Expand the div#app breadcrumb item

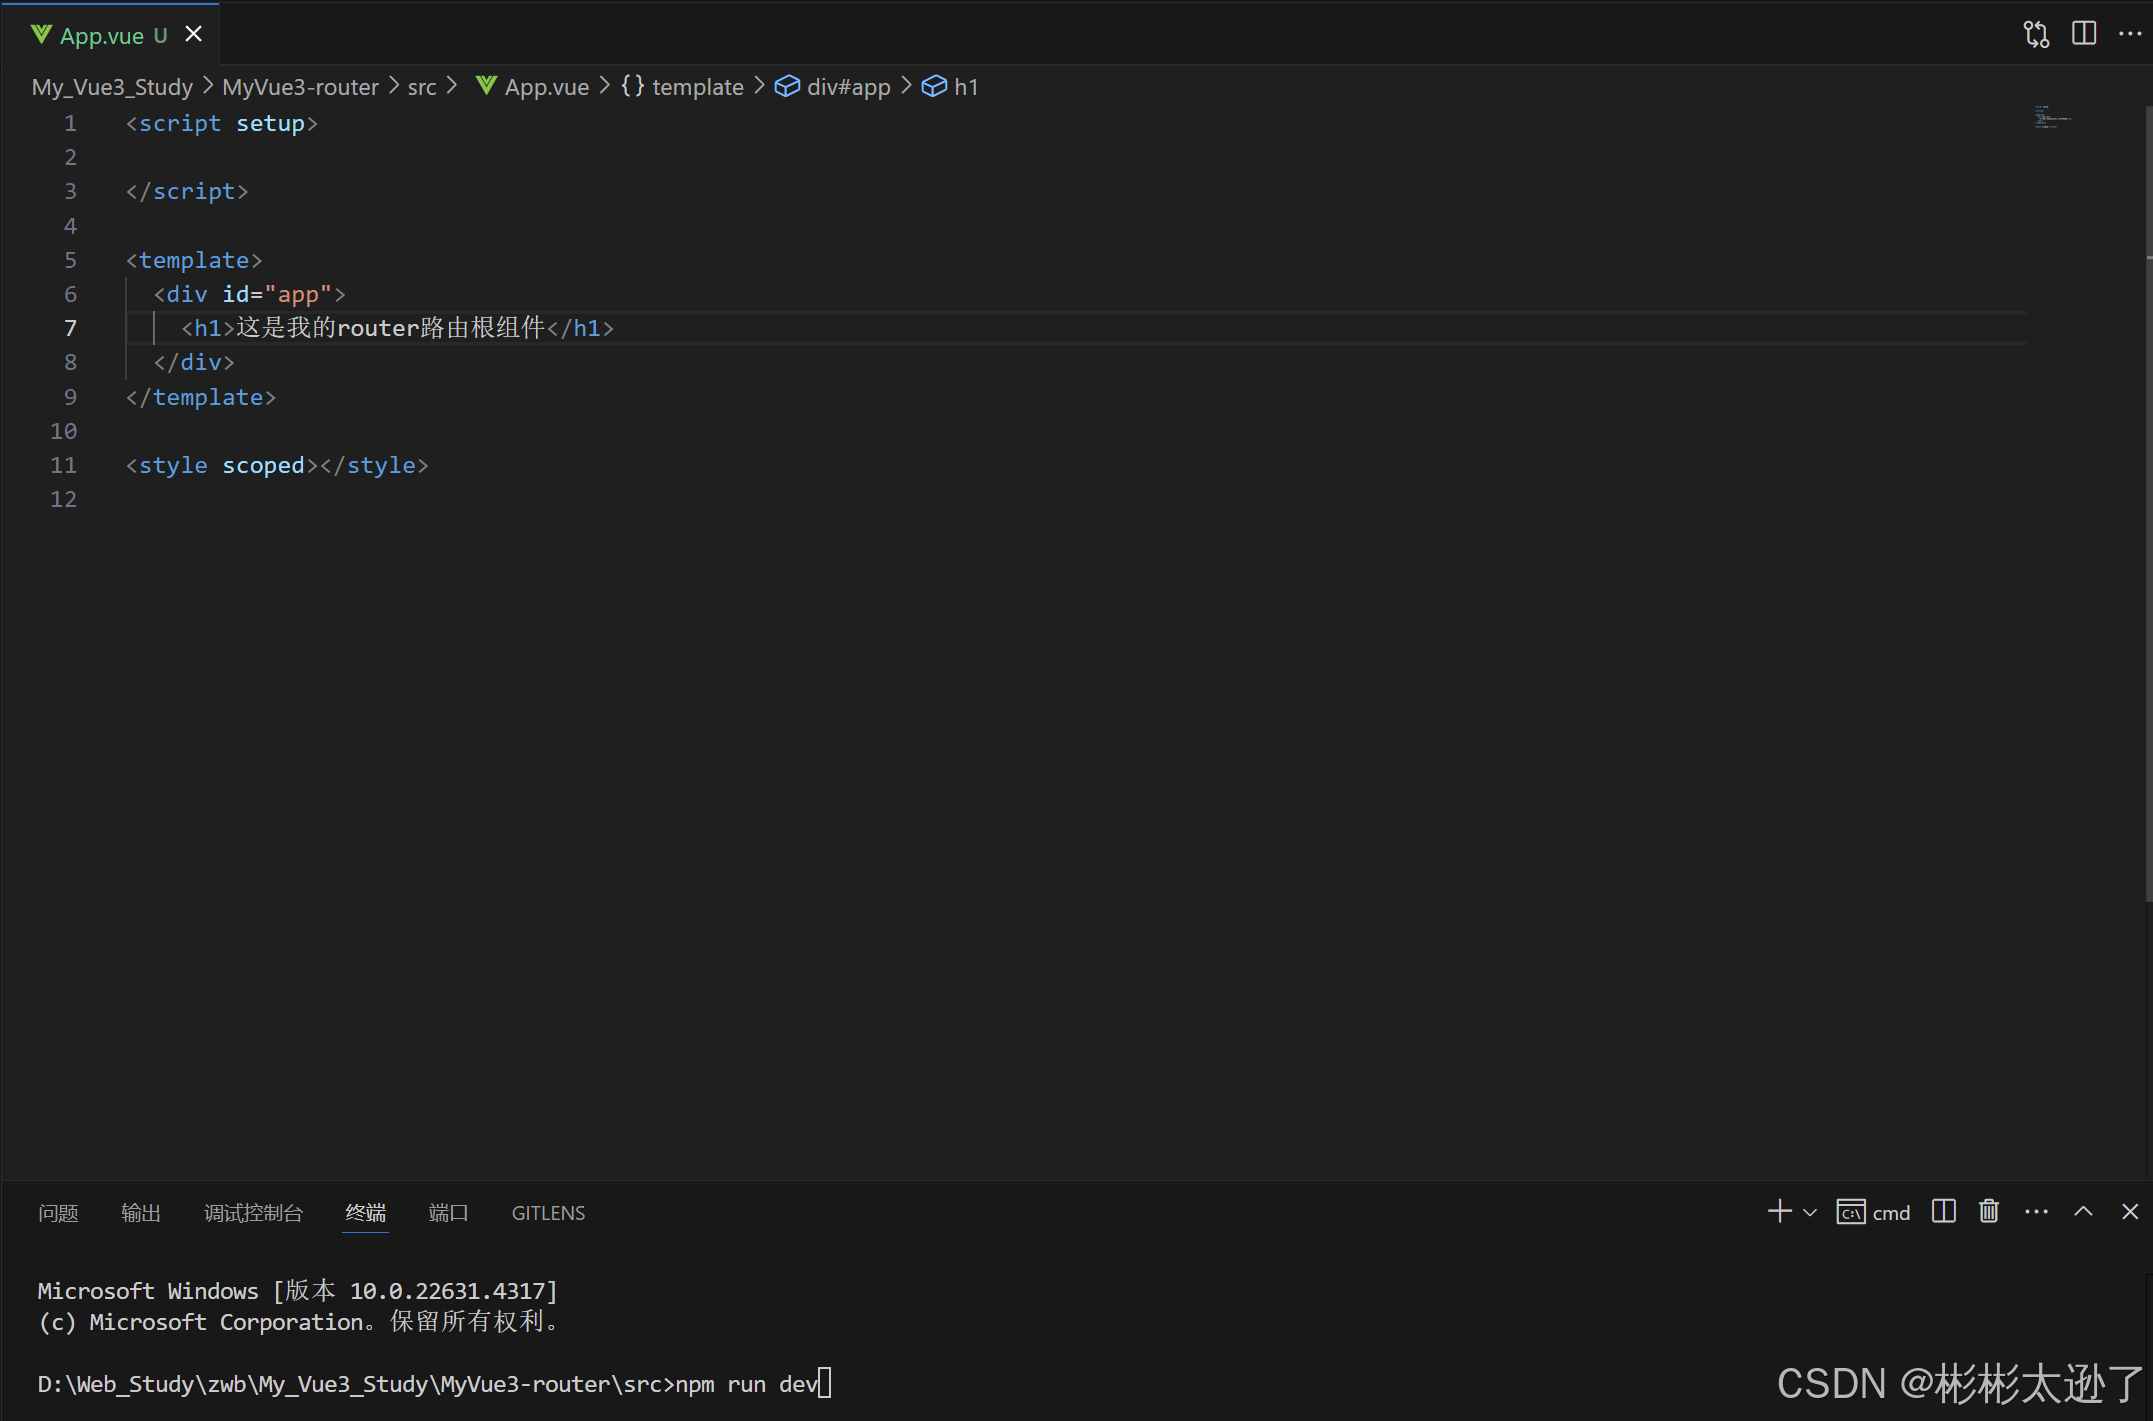click(847, 87)
